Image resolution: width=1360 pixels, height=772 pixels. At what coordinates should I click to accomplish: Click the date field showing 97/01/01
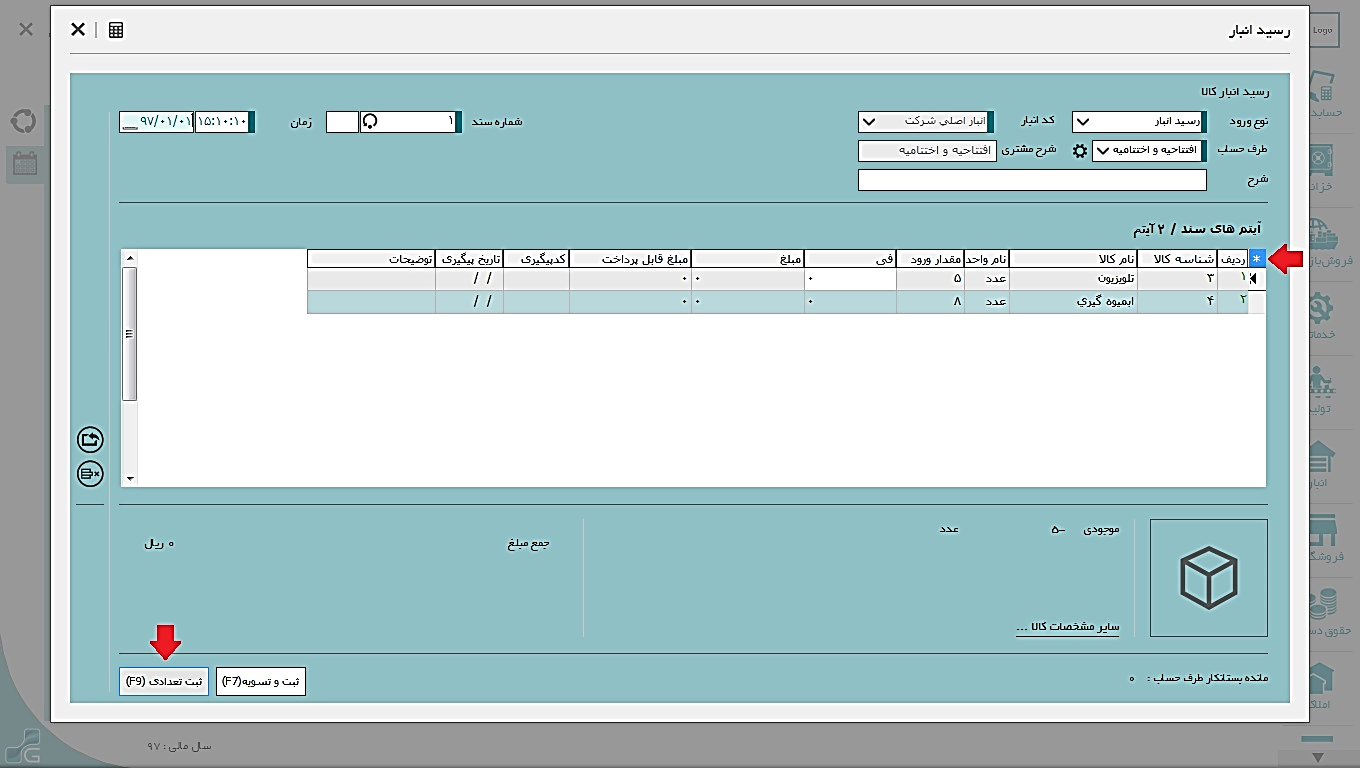pos(155,122)
